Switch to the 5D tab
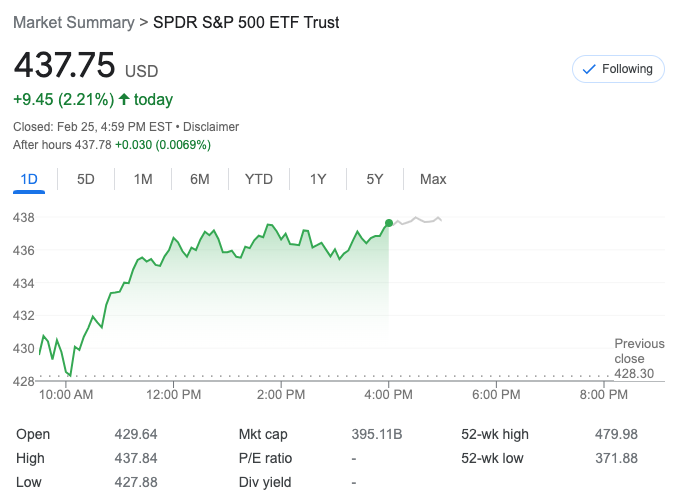 click(x=86, y=179)
